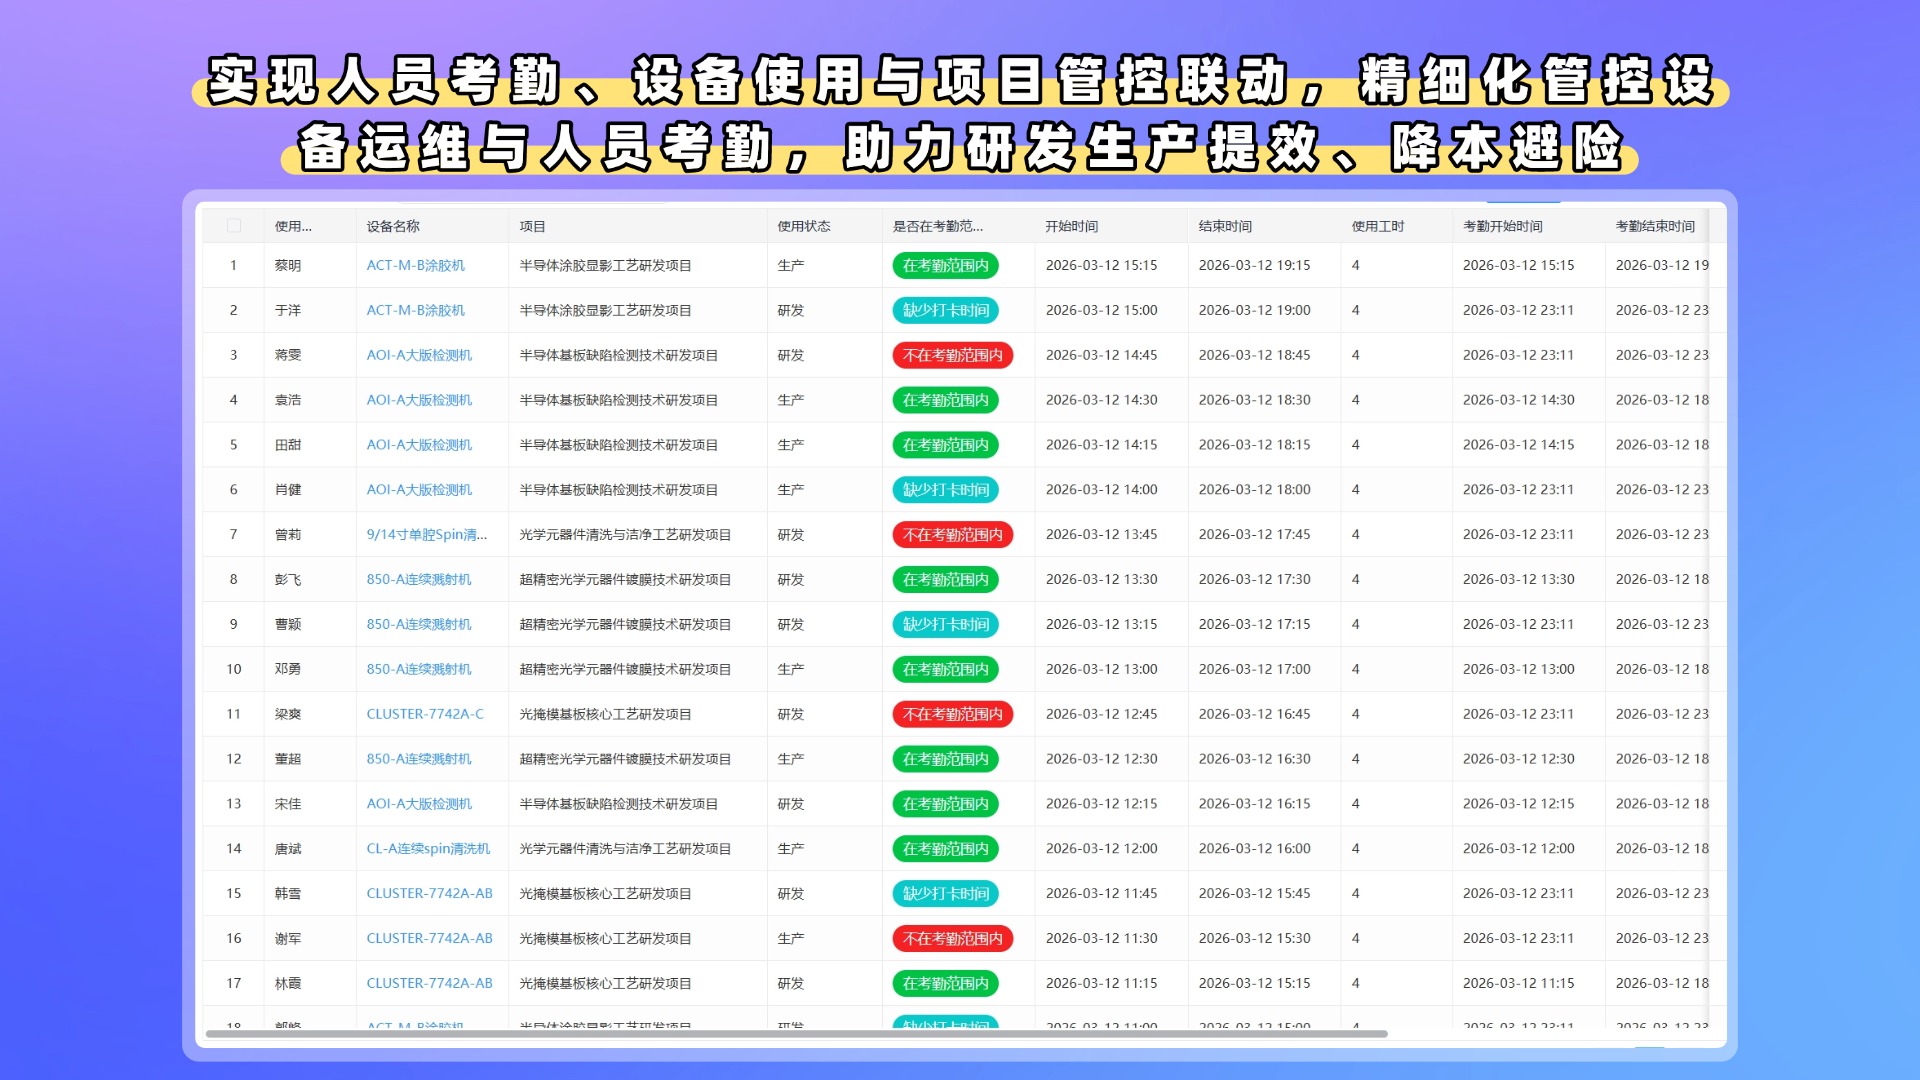
Task: Open 850-A连续溅射机 link in 彭飞's row
Action: tap(419, 579)
